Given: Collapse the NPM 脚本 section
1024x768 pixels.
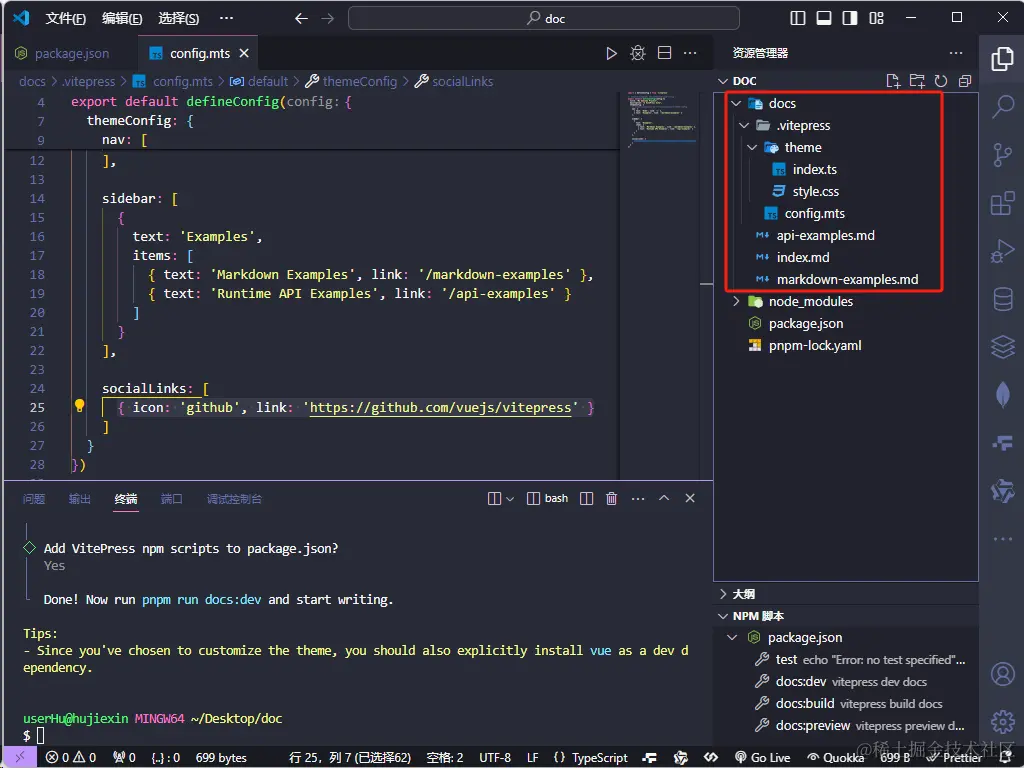Looking at the screenshot, I should click(723, 616).
